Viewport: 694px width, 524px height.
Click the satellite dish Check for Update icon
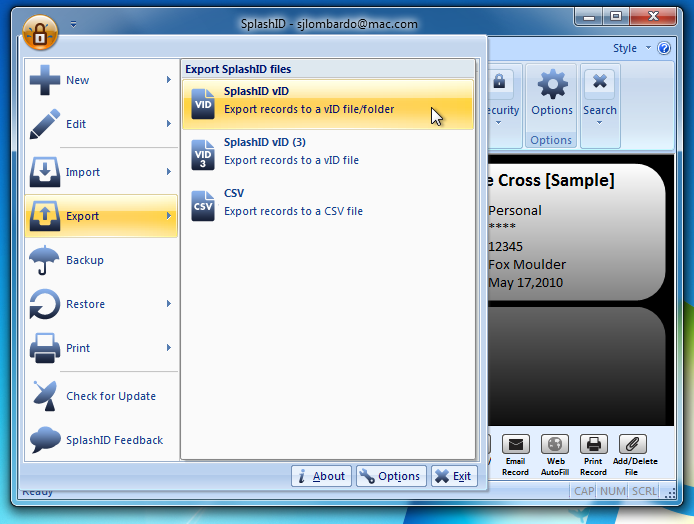45,396
